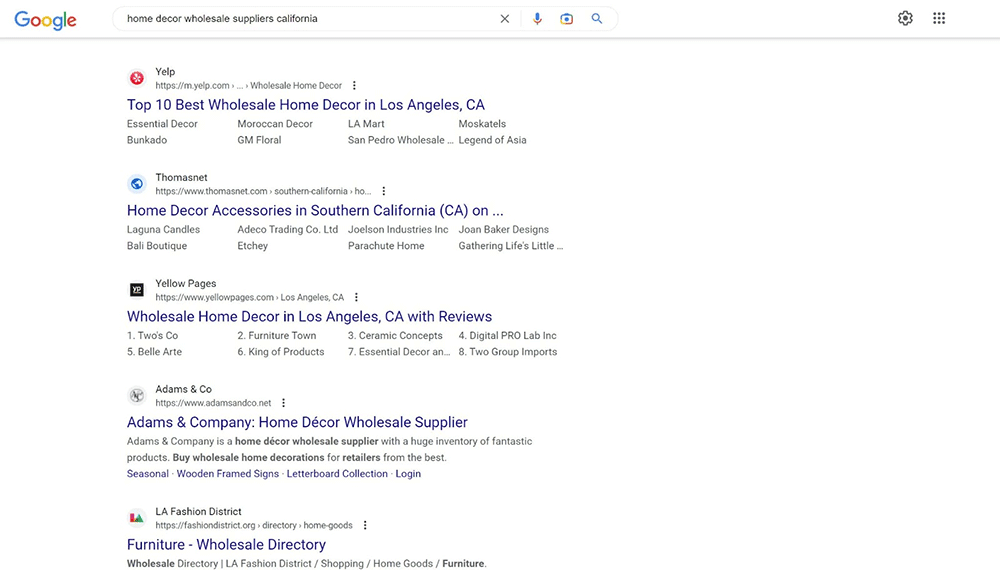The width and height of the screenshot is (1000, 581).
Task: Open more options for Thomasnet result
Action: point(383,192)
